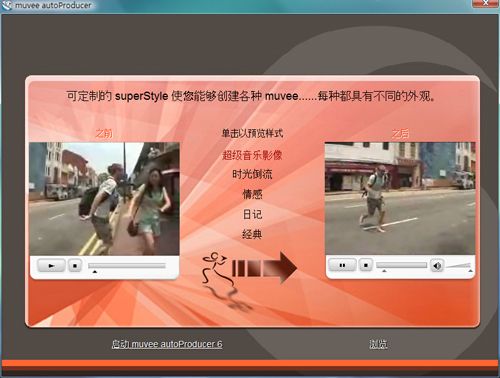Select 超级音乐影像 style
Screen dimensions: 500x378
(x=252, y=155)
